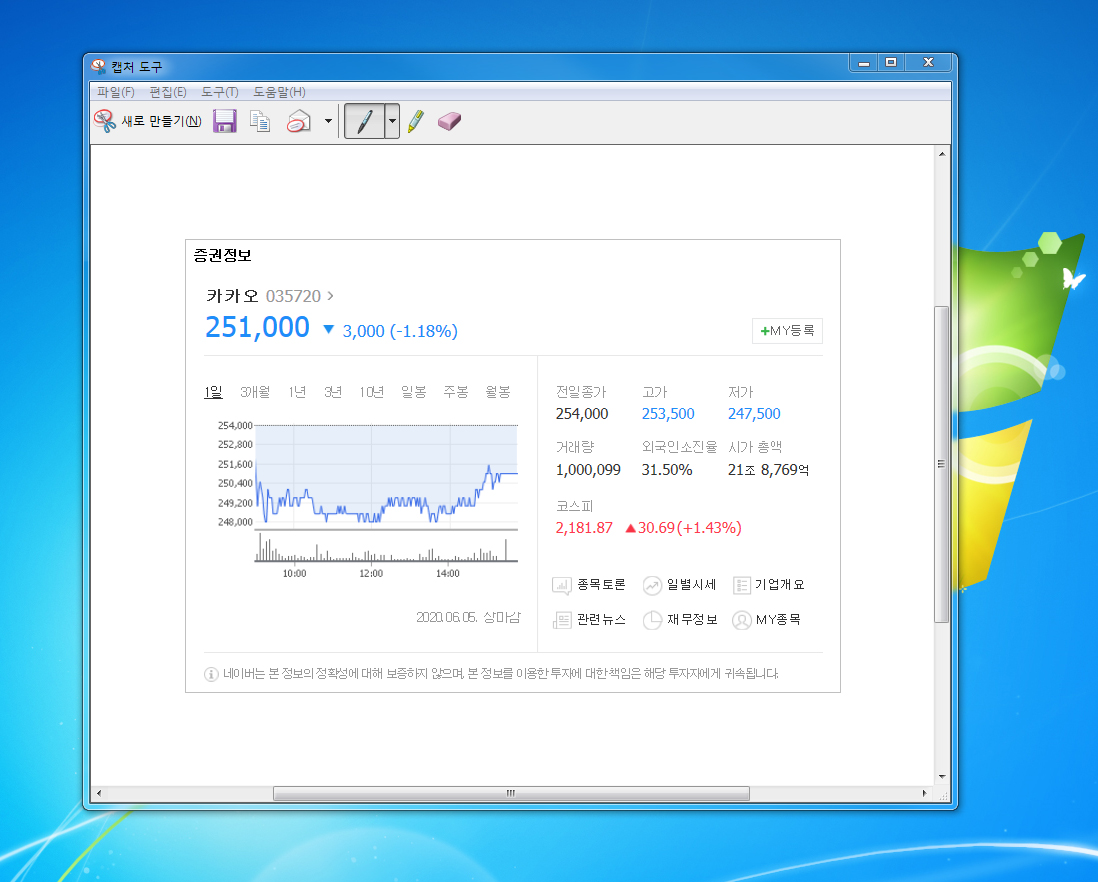Select the 3개월 chart tab
The height and width of the screenshot is (882, 1098).
[255, 392]
